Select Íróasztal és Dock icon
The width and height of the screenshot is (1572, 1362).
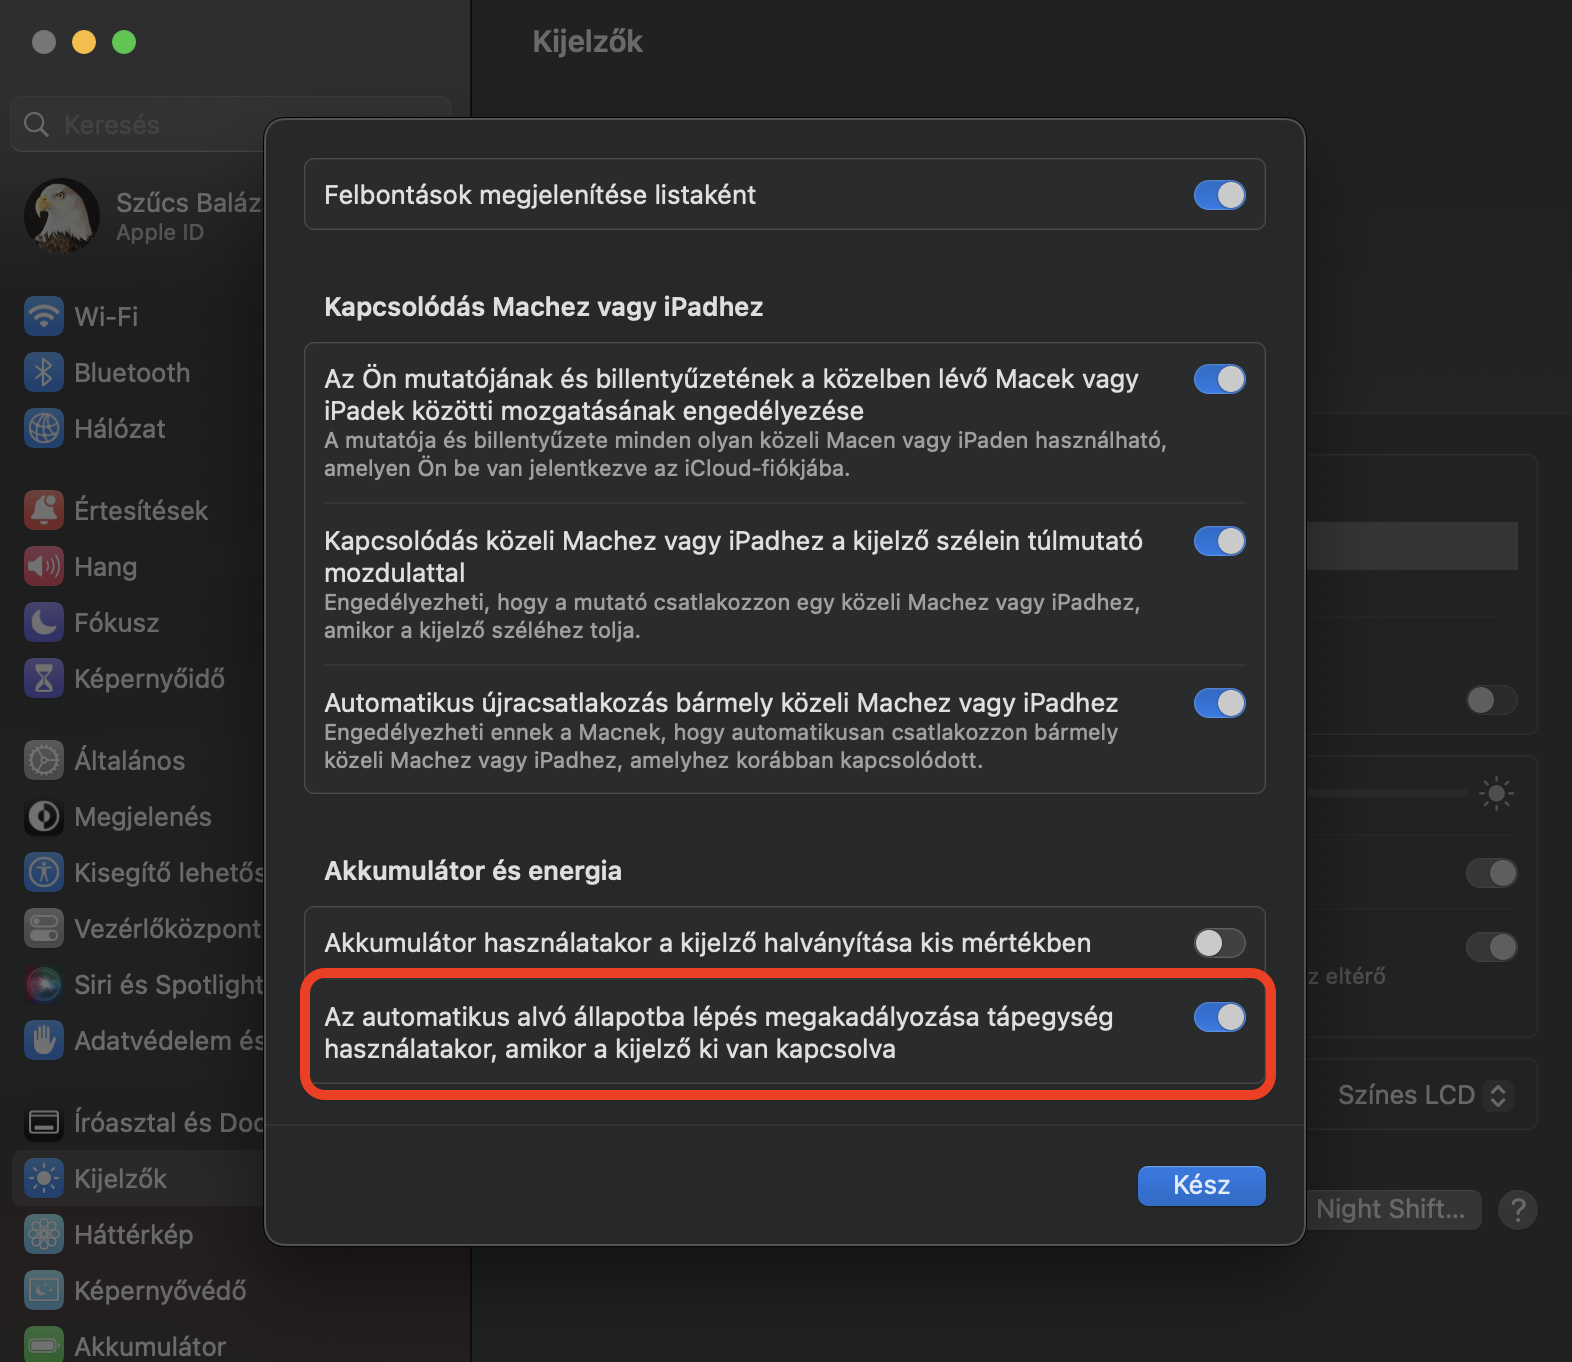(x=43, y=1122)
